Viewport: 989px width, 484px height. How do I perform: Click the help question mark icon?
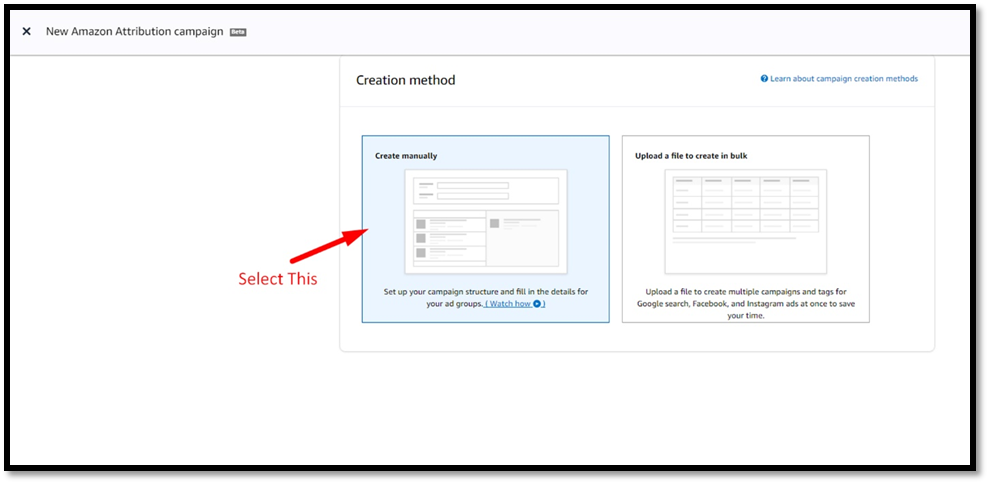click(x=764, y=79)
